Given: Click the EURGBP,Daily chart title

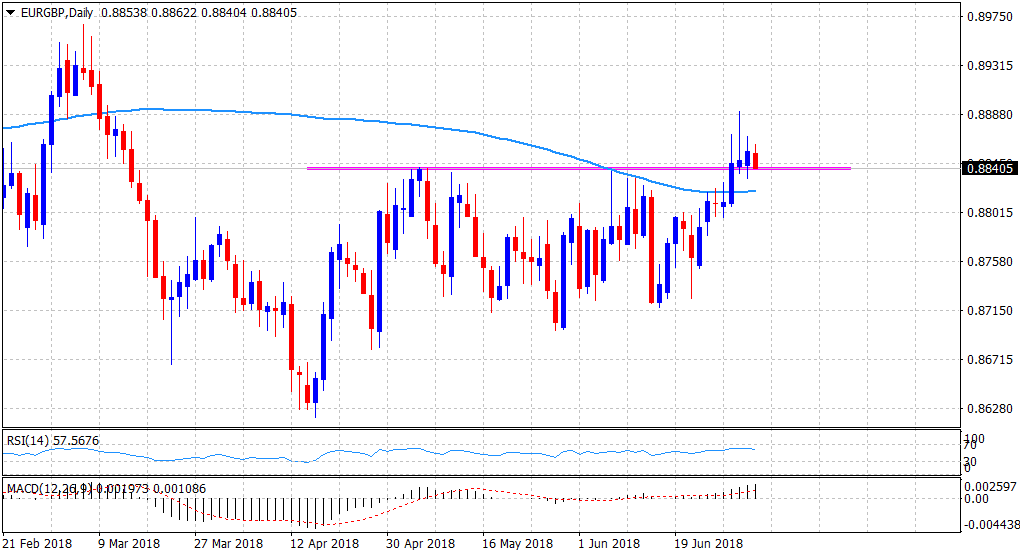Looking at the screenshot, I should click(51, 11).
